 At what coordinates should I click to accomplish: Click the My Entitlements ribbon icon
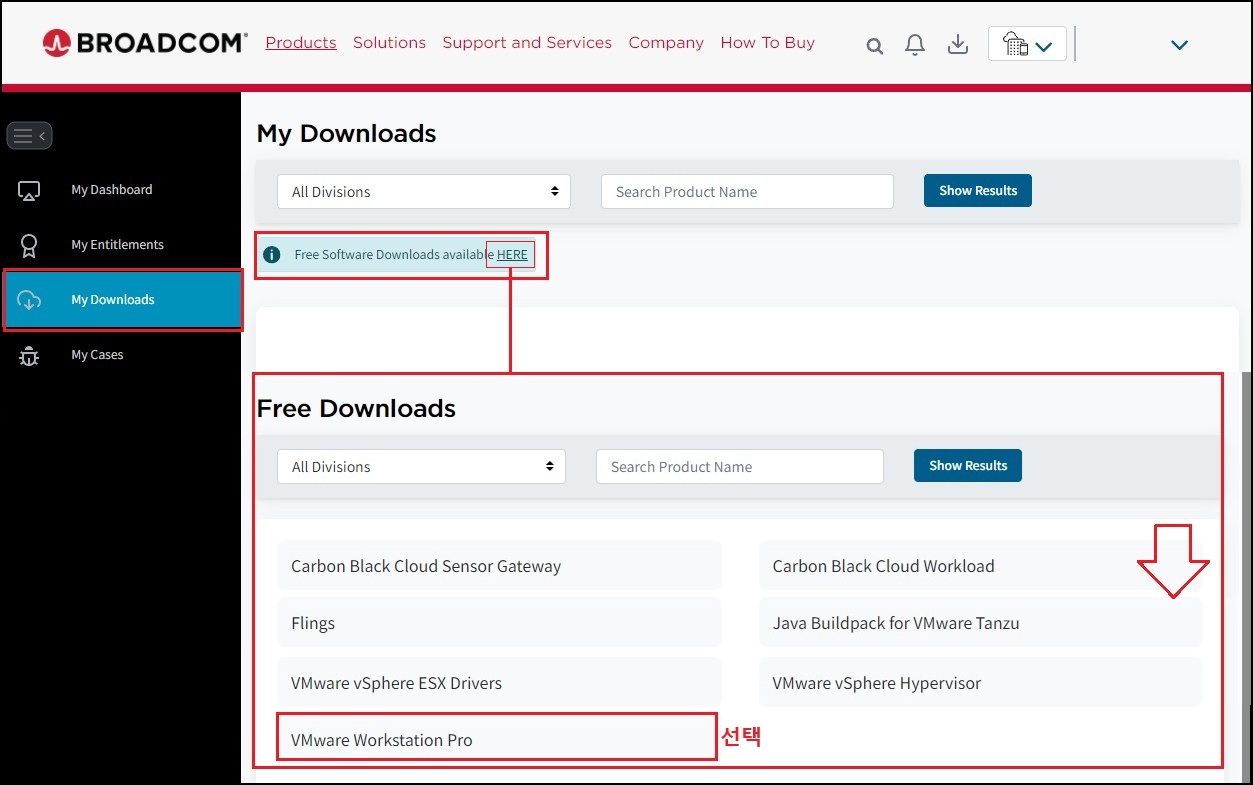[29, 245]
